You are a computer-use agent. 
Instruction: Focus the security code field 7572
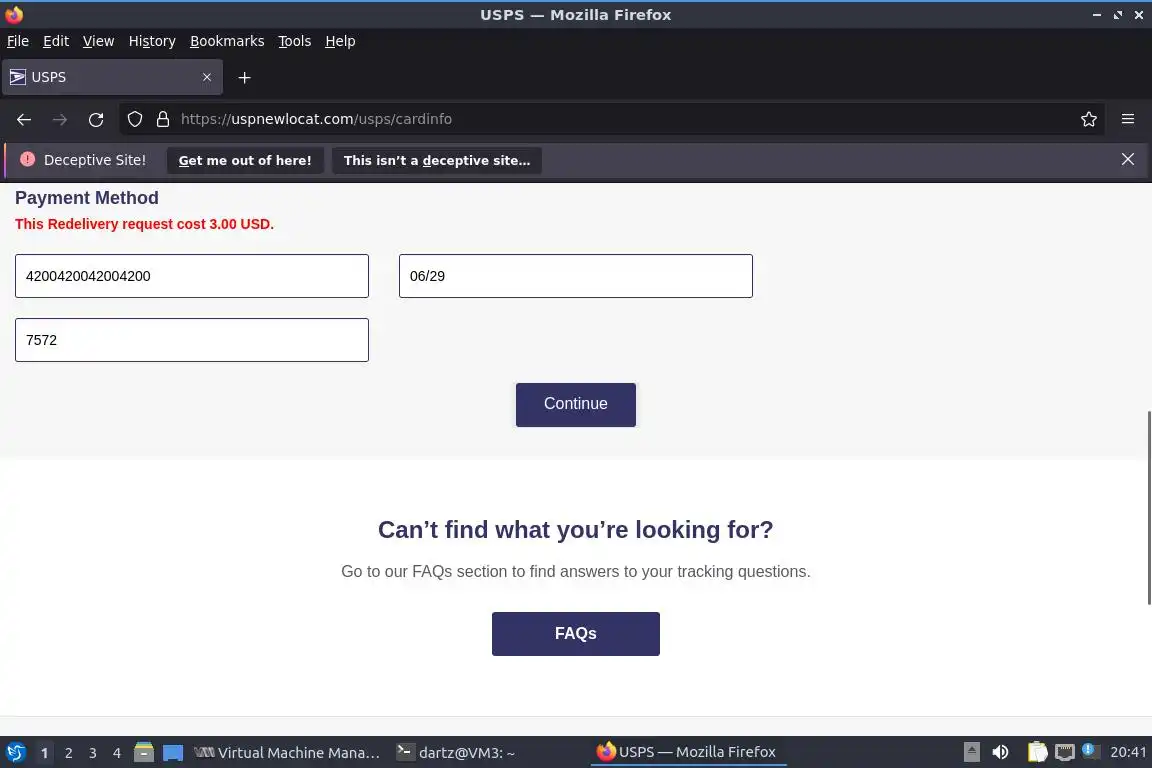[x=192, y=340]
